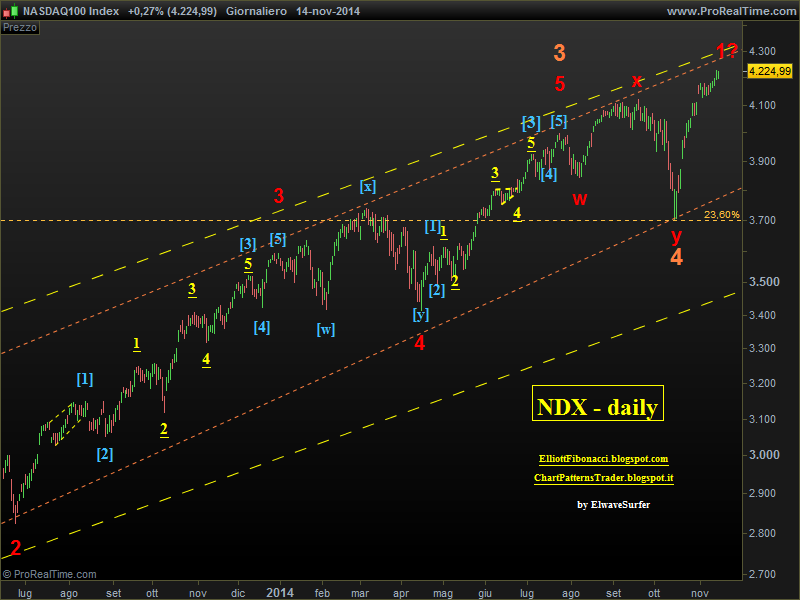Viewport: 800px width, 600px height.
Task: Click the blue [w] wave label
Action: (326, 330)
